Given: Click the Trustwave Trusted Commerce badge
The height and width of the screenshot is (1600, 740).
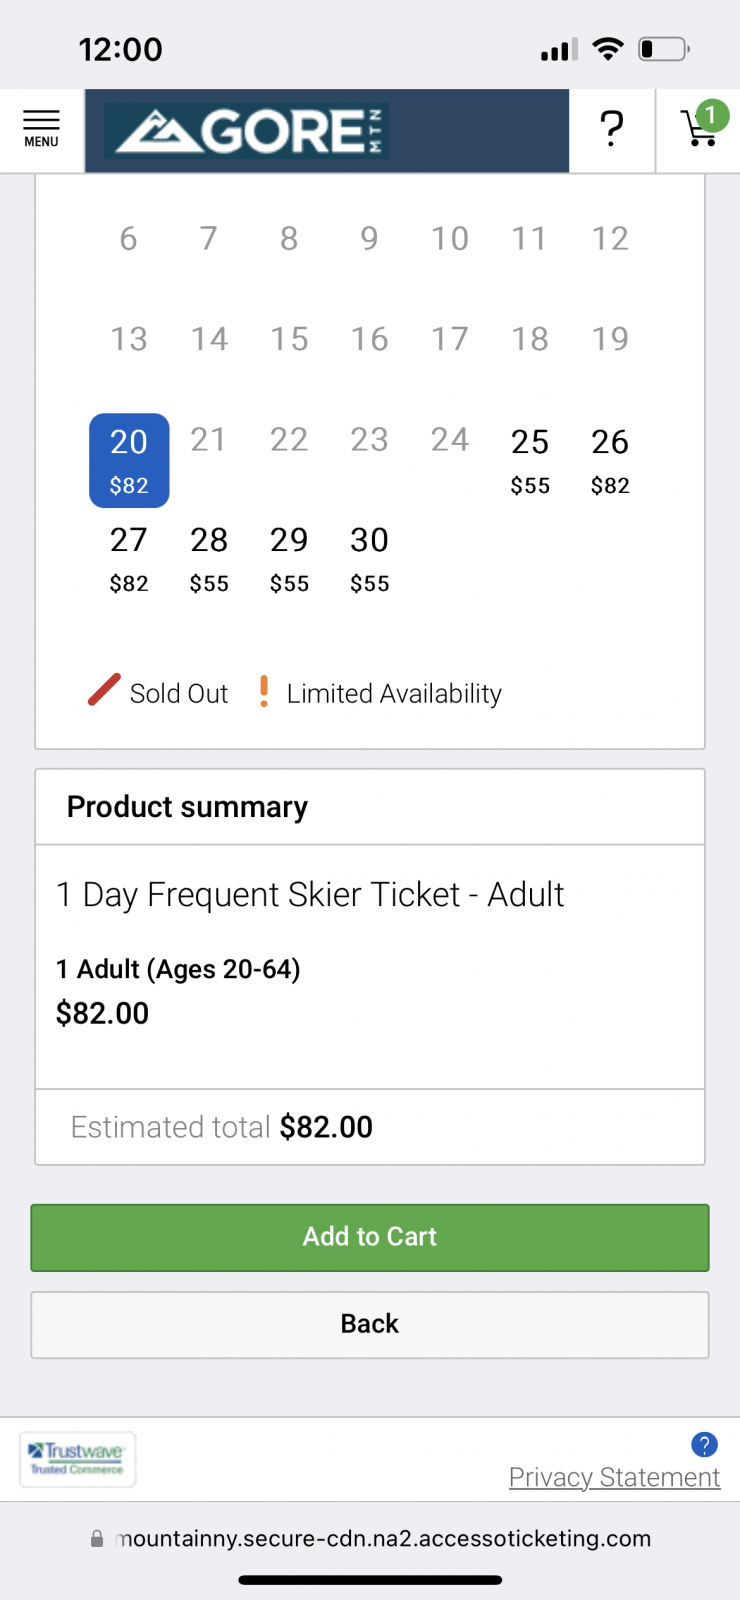Looking at the screenshot, I should pyautogui.click(x=77, y=1459).
